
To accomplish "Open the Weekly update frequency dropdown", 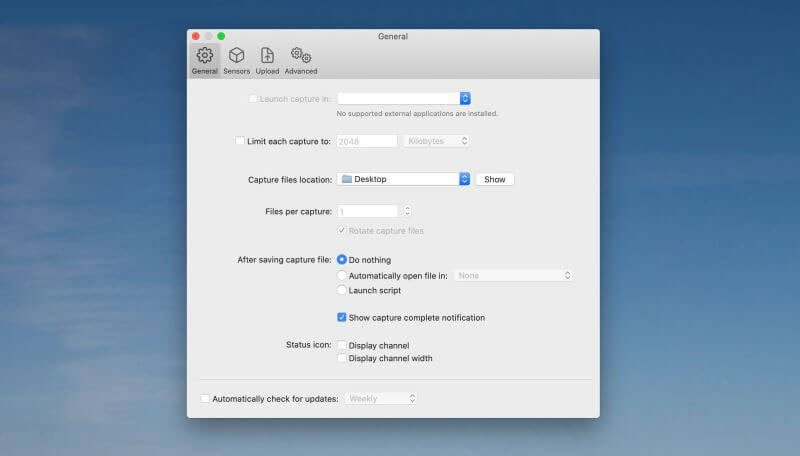I will (x=381, y=398).
